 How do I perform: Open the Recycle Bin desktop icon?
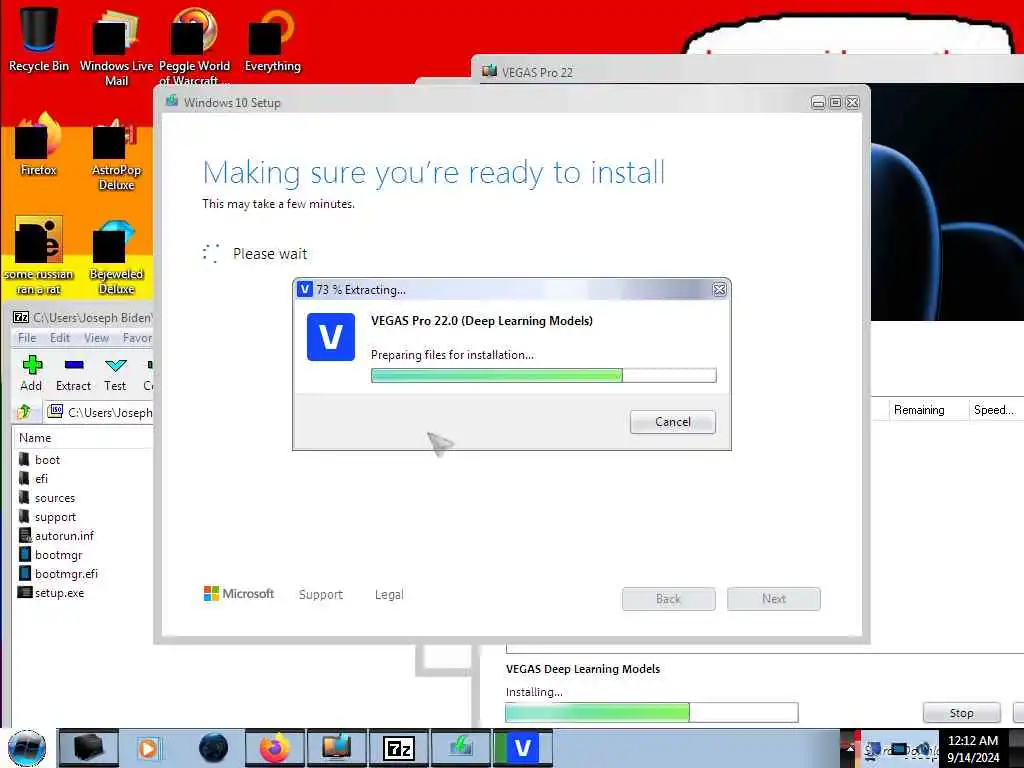click(39, 39)
